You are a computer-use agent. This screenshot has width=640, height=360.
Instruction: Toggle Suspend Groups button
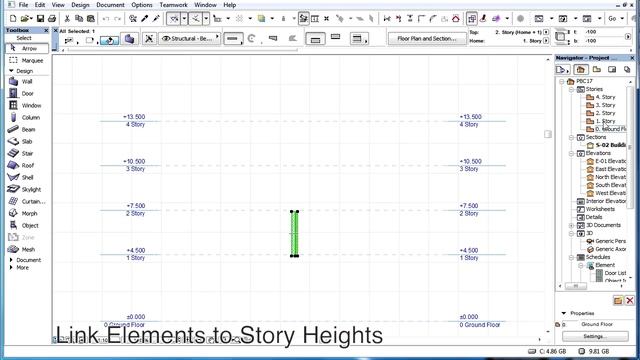304,18
